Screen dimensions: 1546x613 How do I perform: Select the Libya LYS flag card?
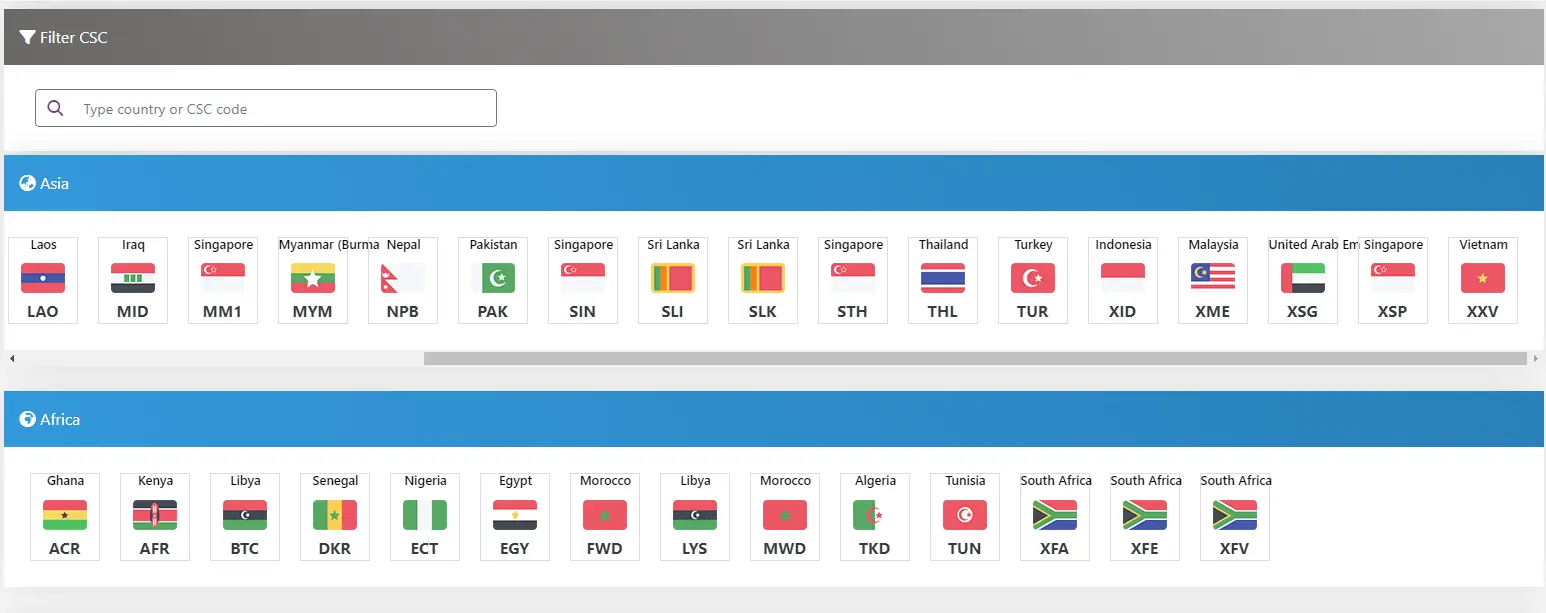tap(695, 517)
